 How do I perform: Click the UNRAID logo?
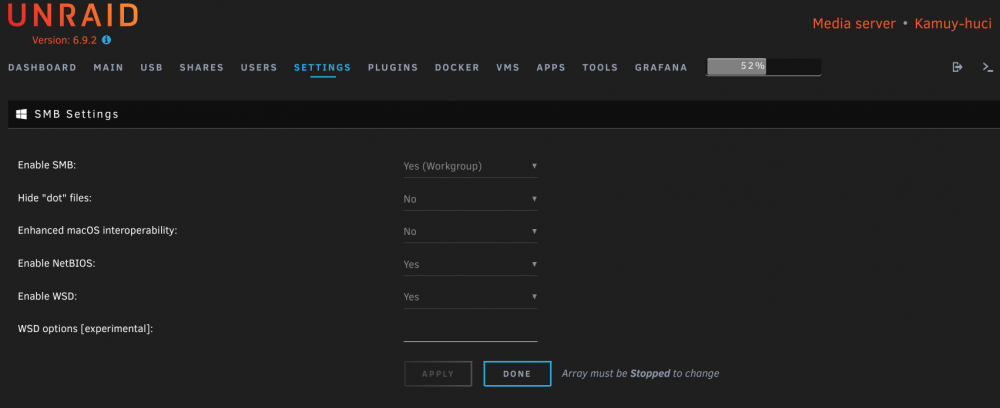pyautogui.click(x=73, y=15)
